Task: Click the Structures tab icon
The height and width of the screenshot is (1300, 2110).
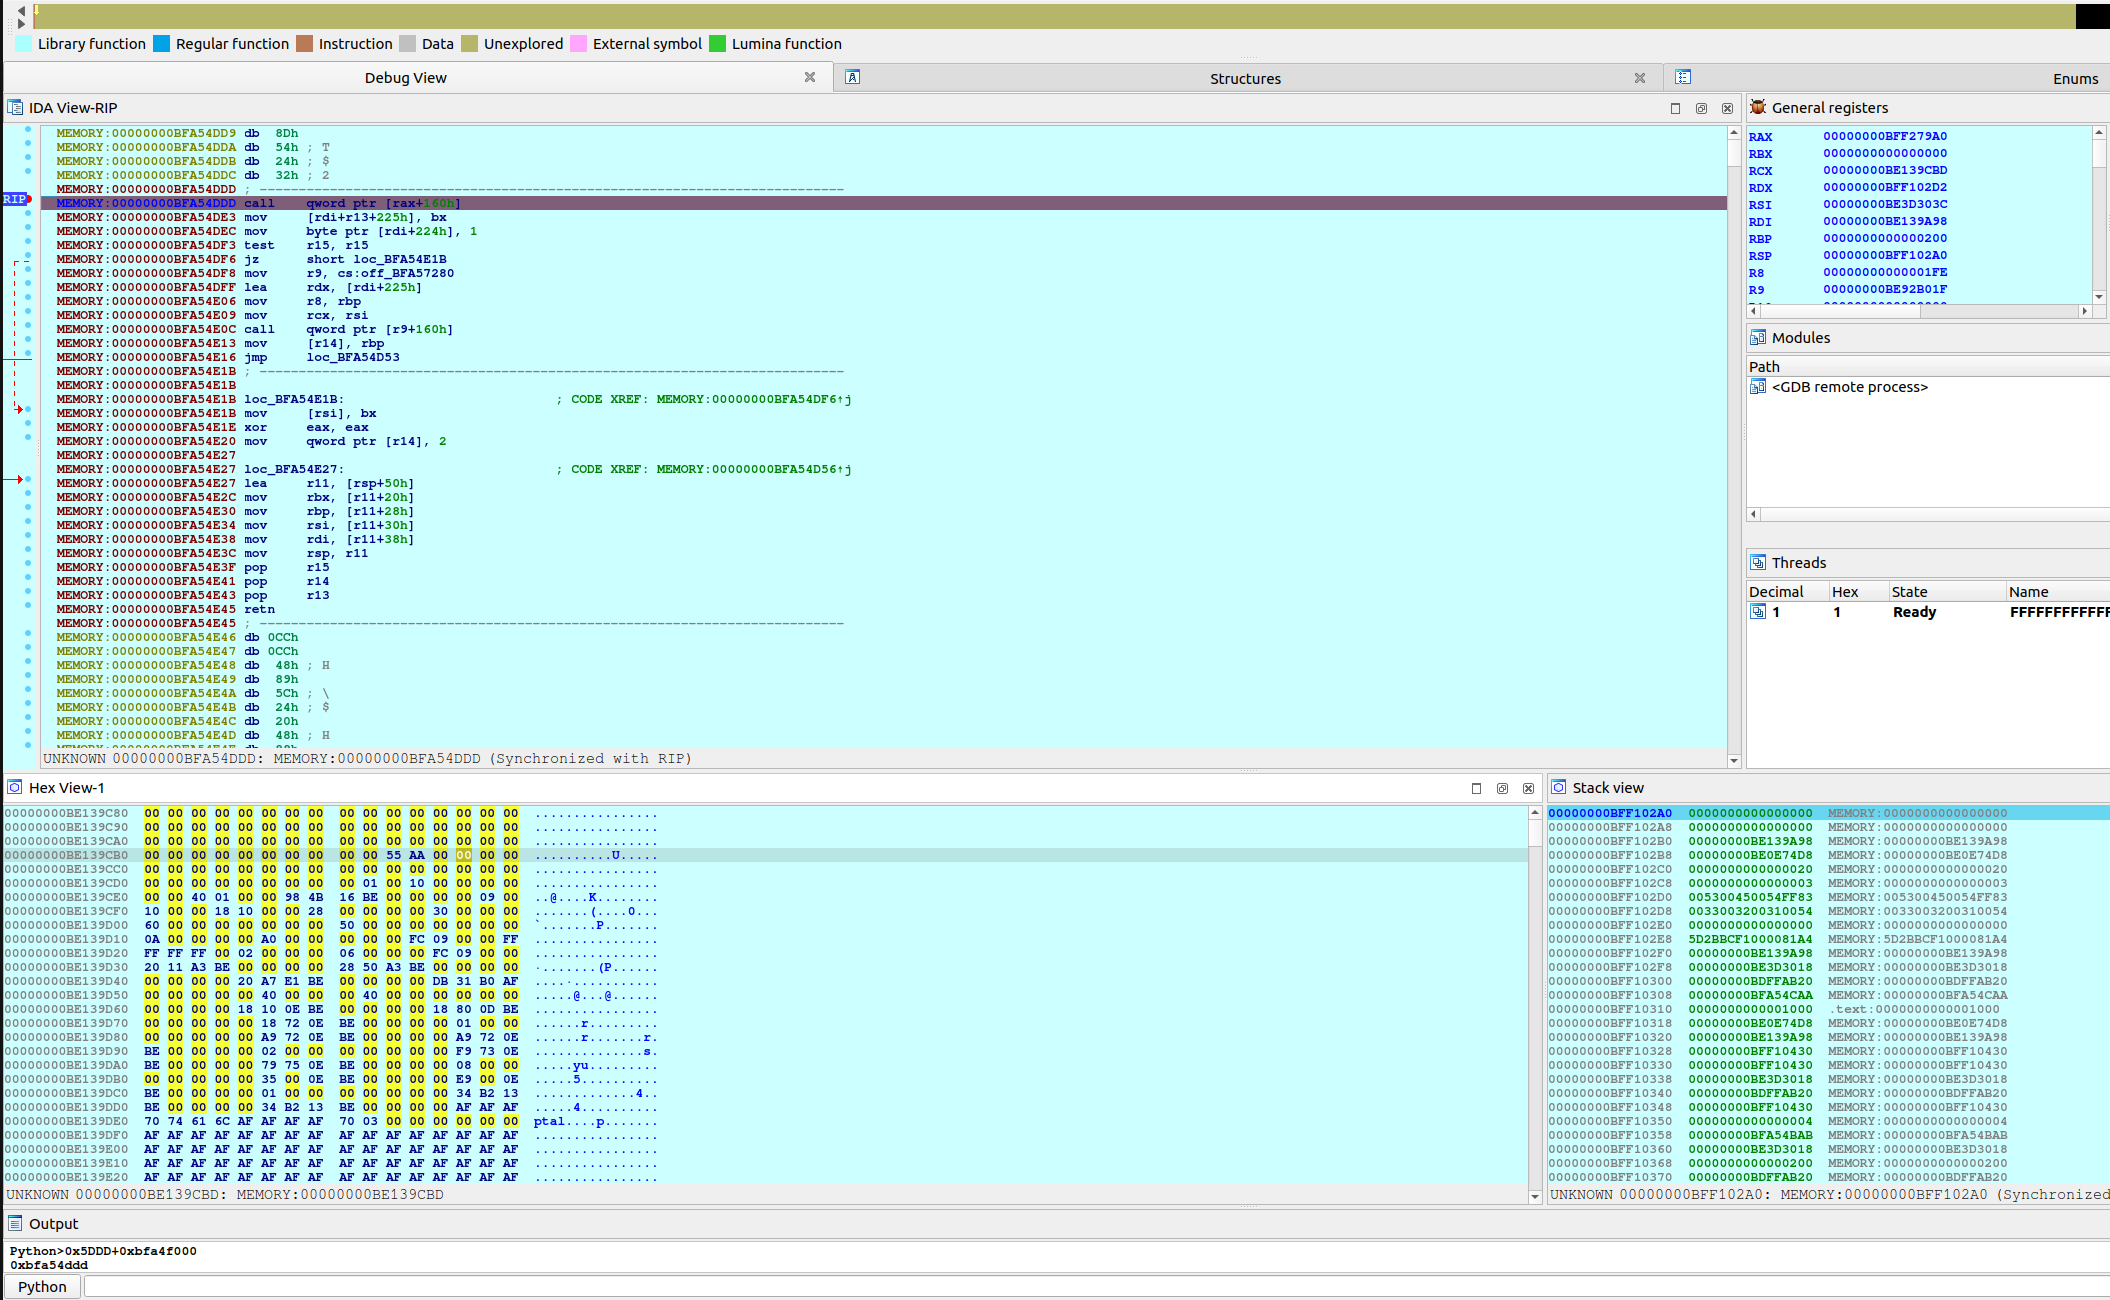Action: point(852,77)
